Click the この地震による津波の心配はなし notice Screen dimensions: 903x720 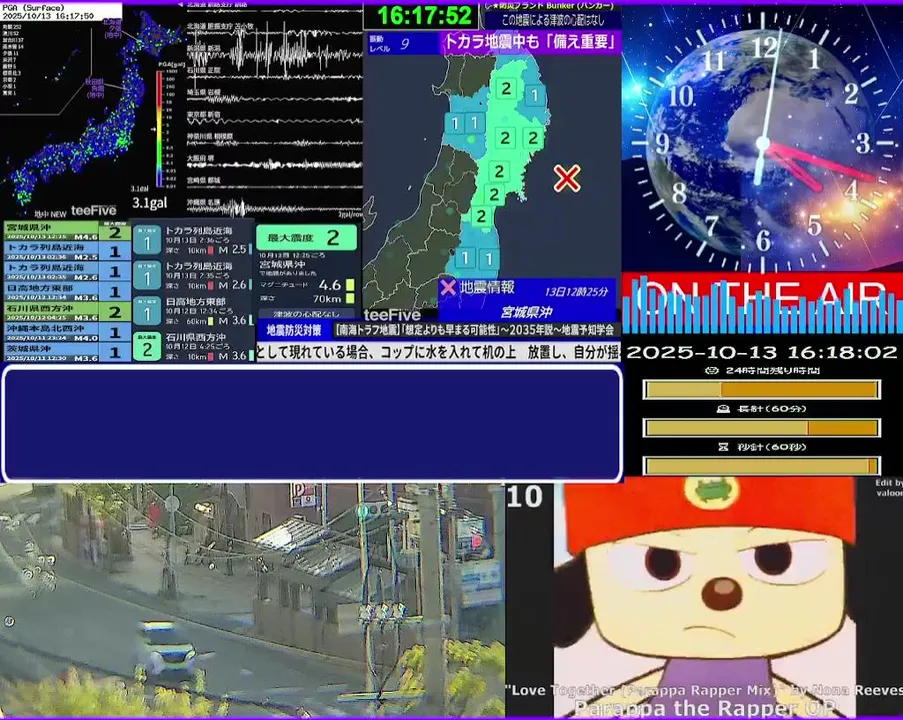pos(553,20)
